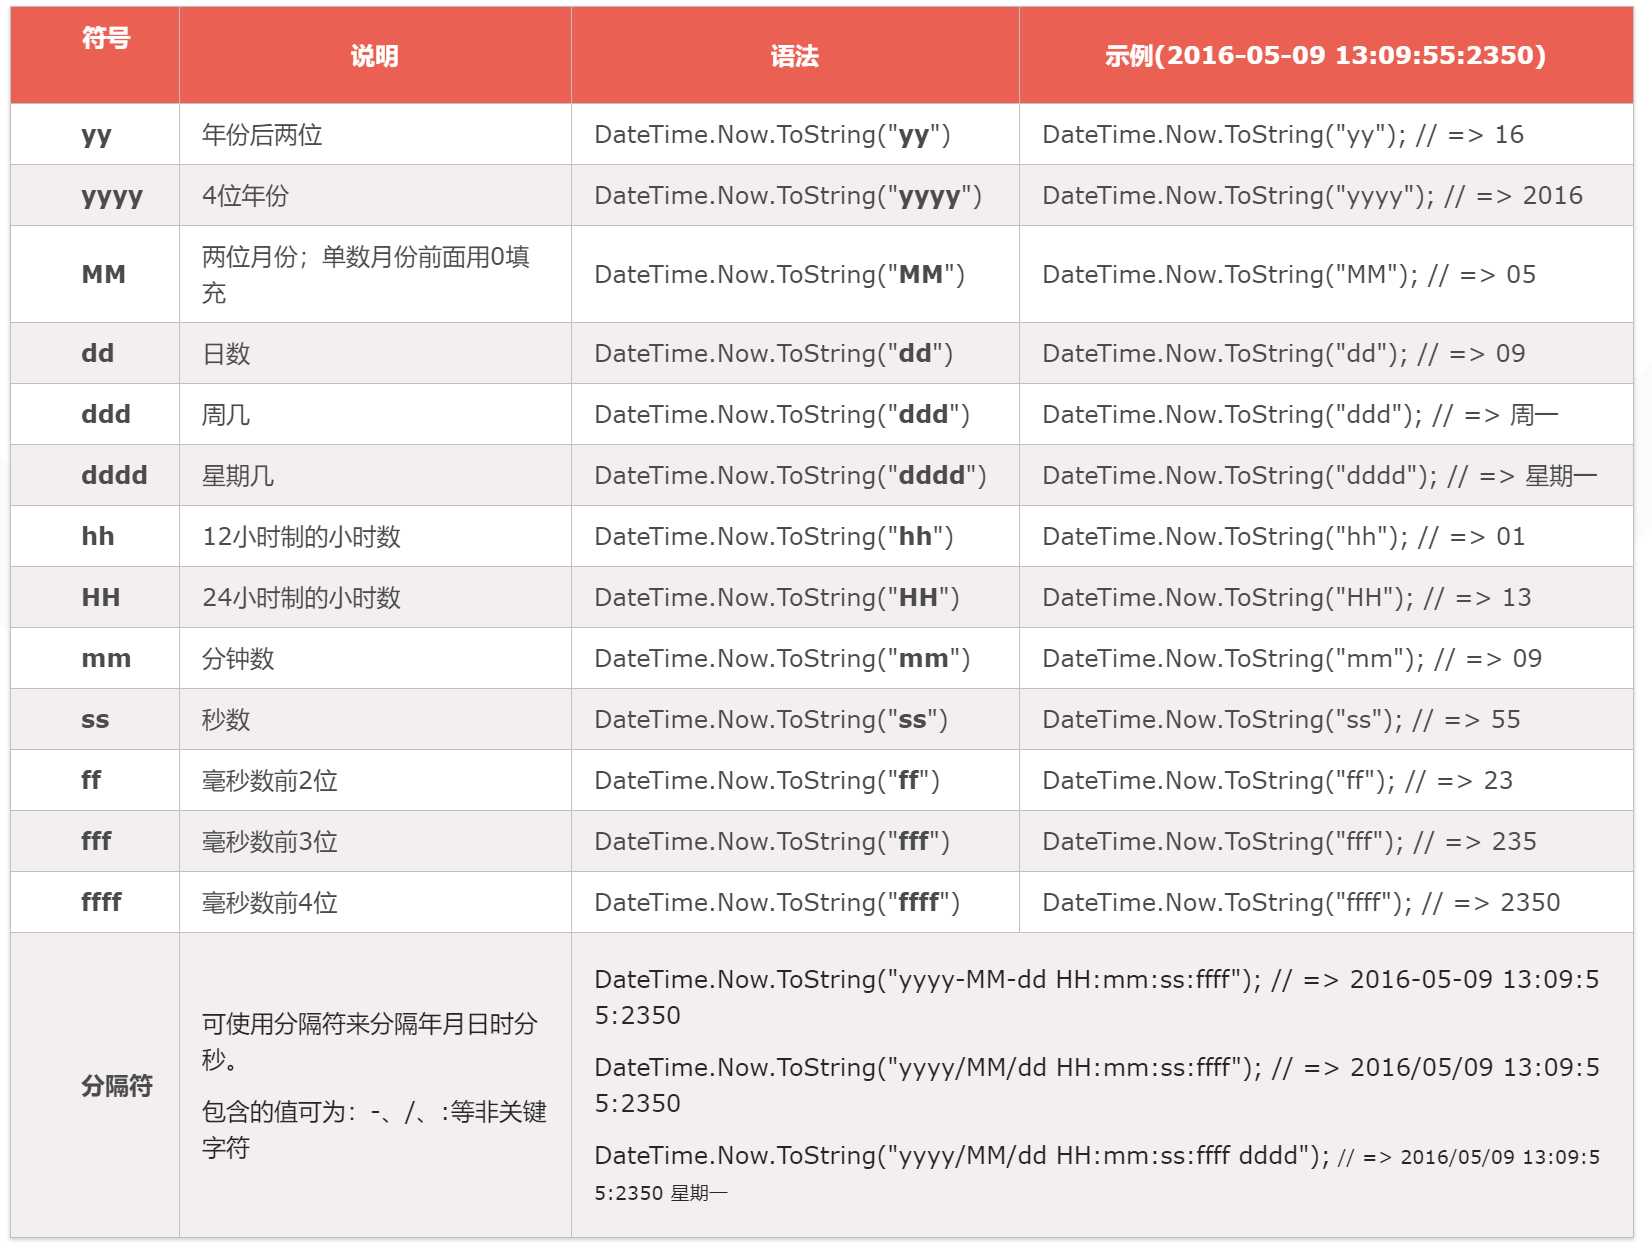
Task: Select the fff symbol cell
Action: (96, 841)
